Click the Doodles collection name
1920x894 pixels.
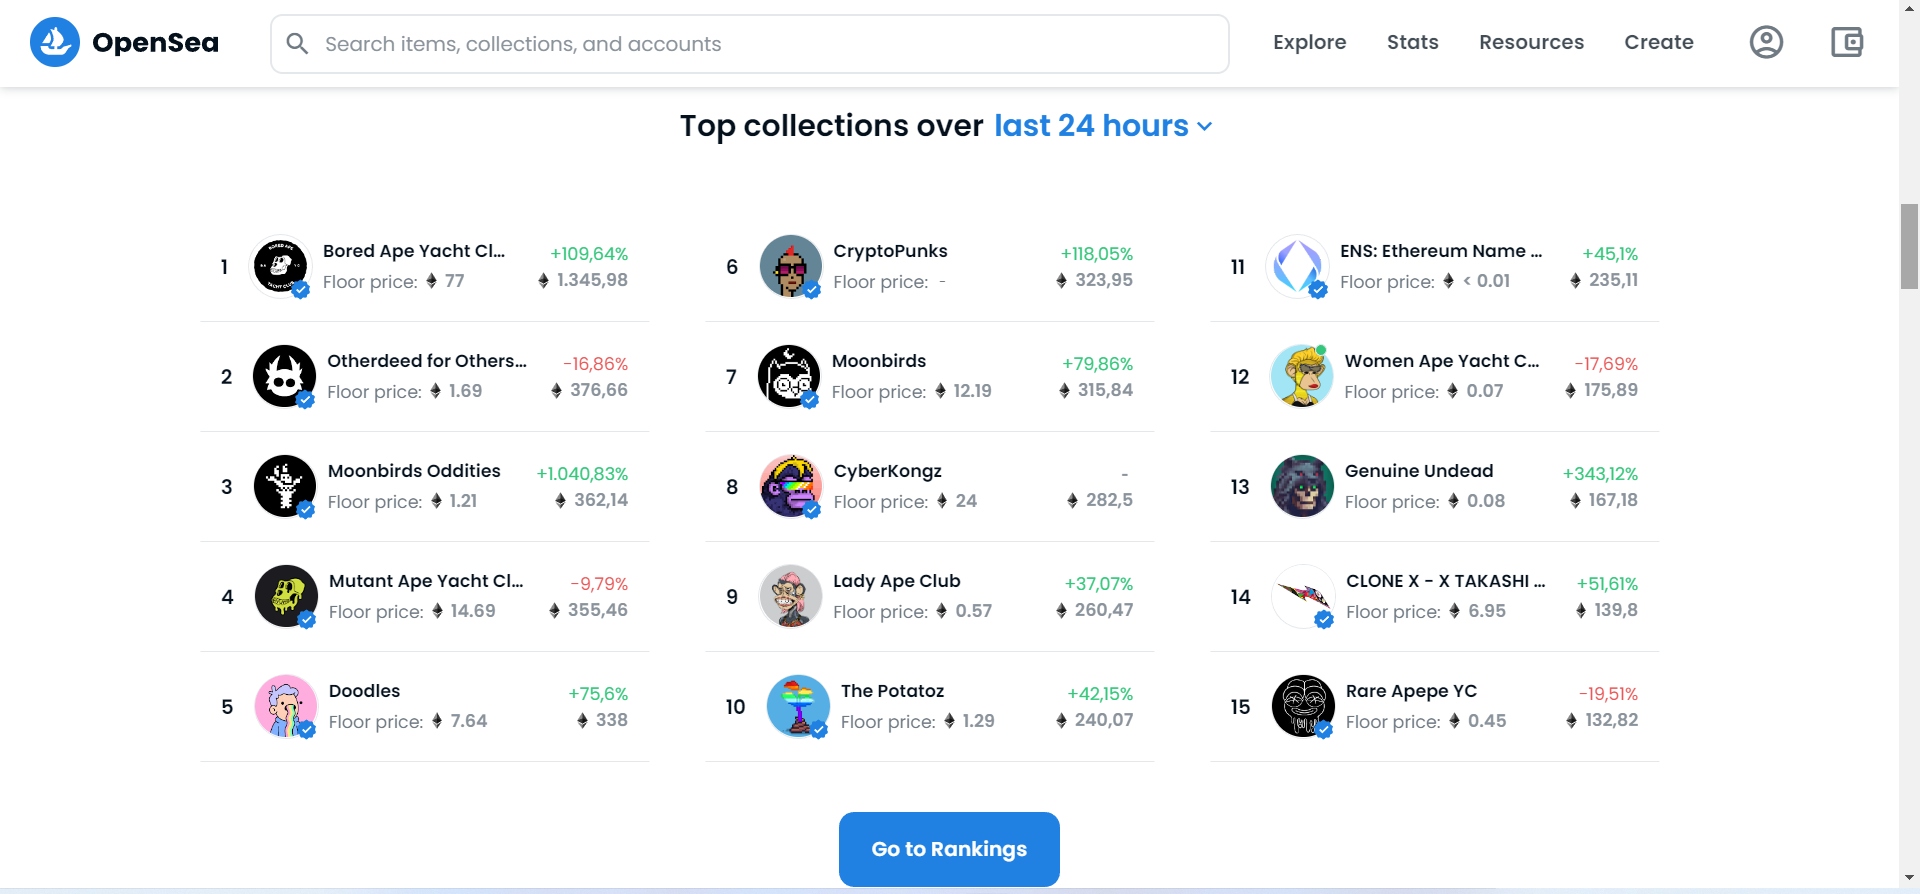364,691
